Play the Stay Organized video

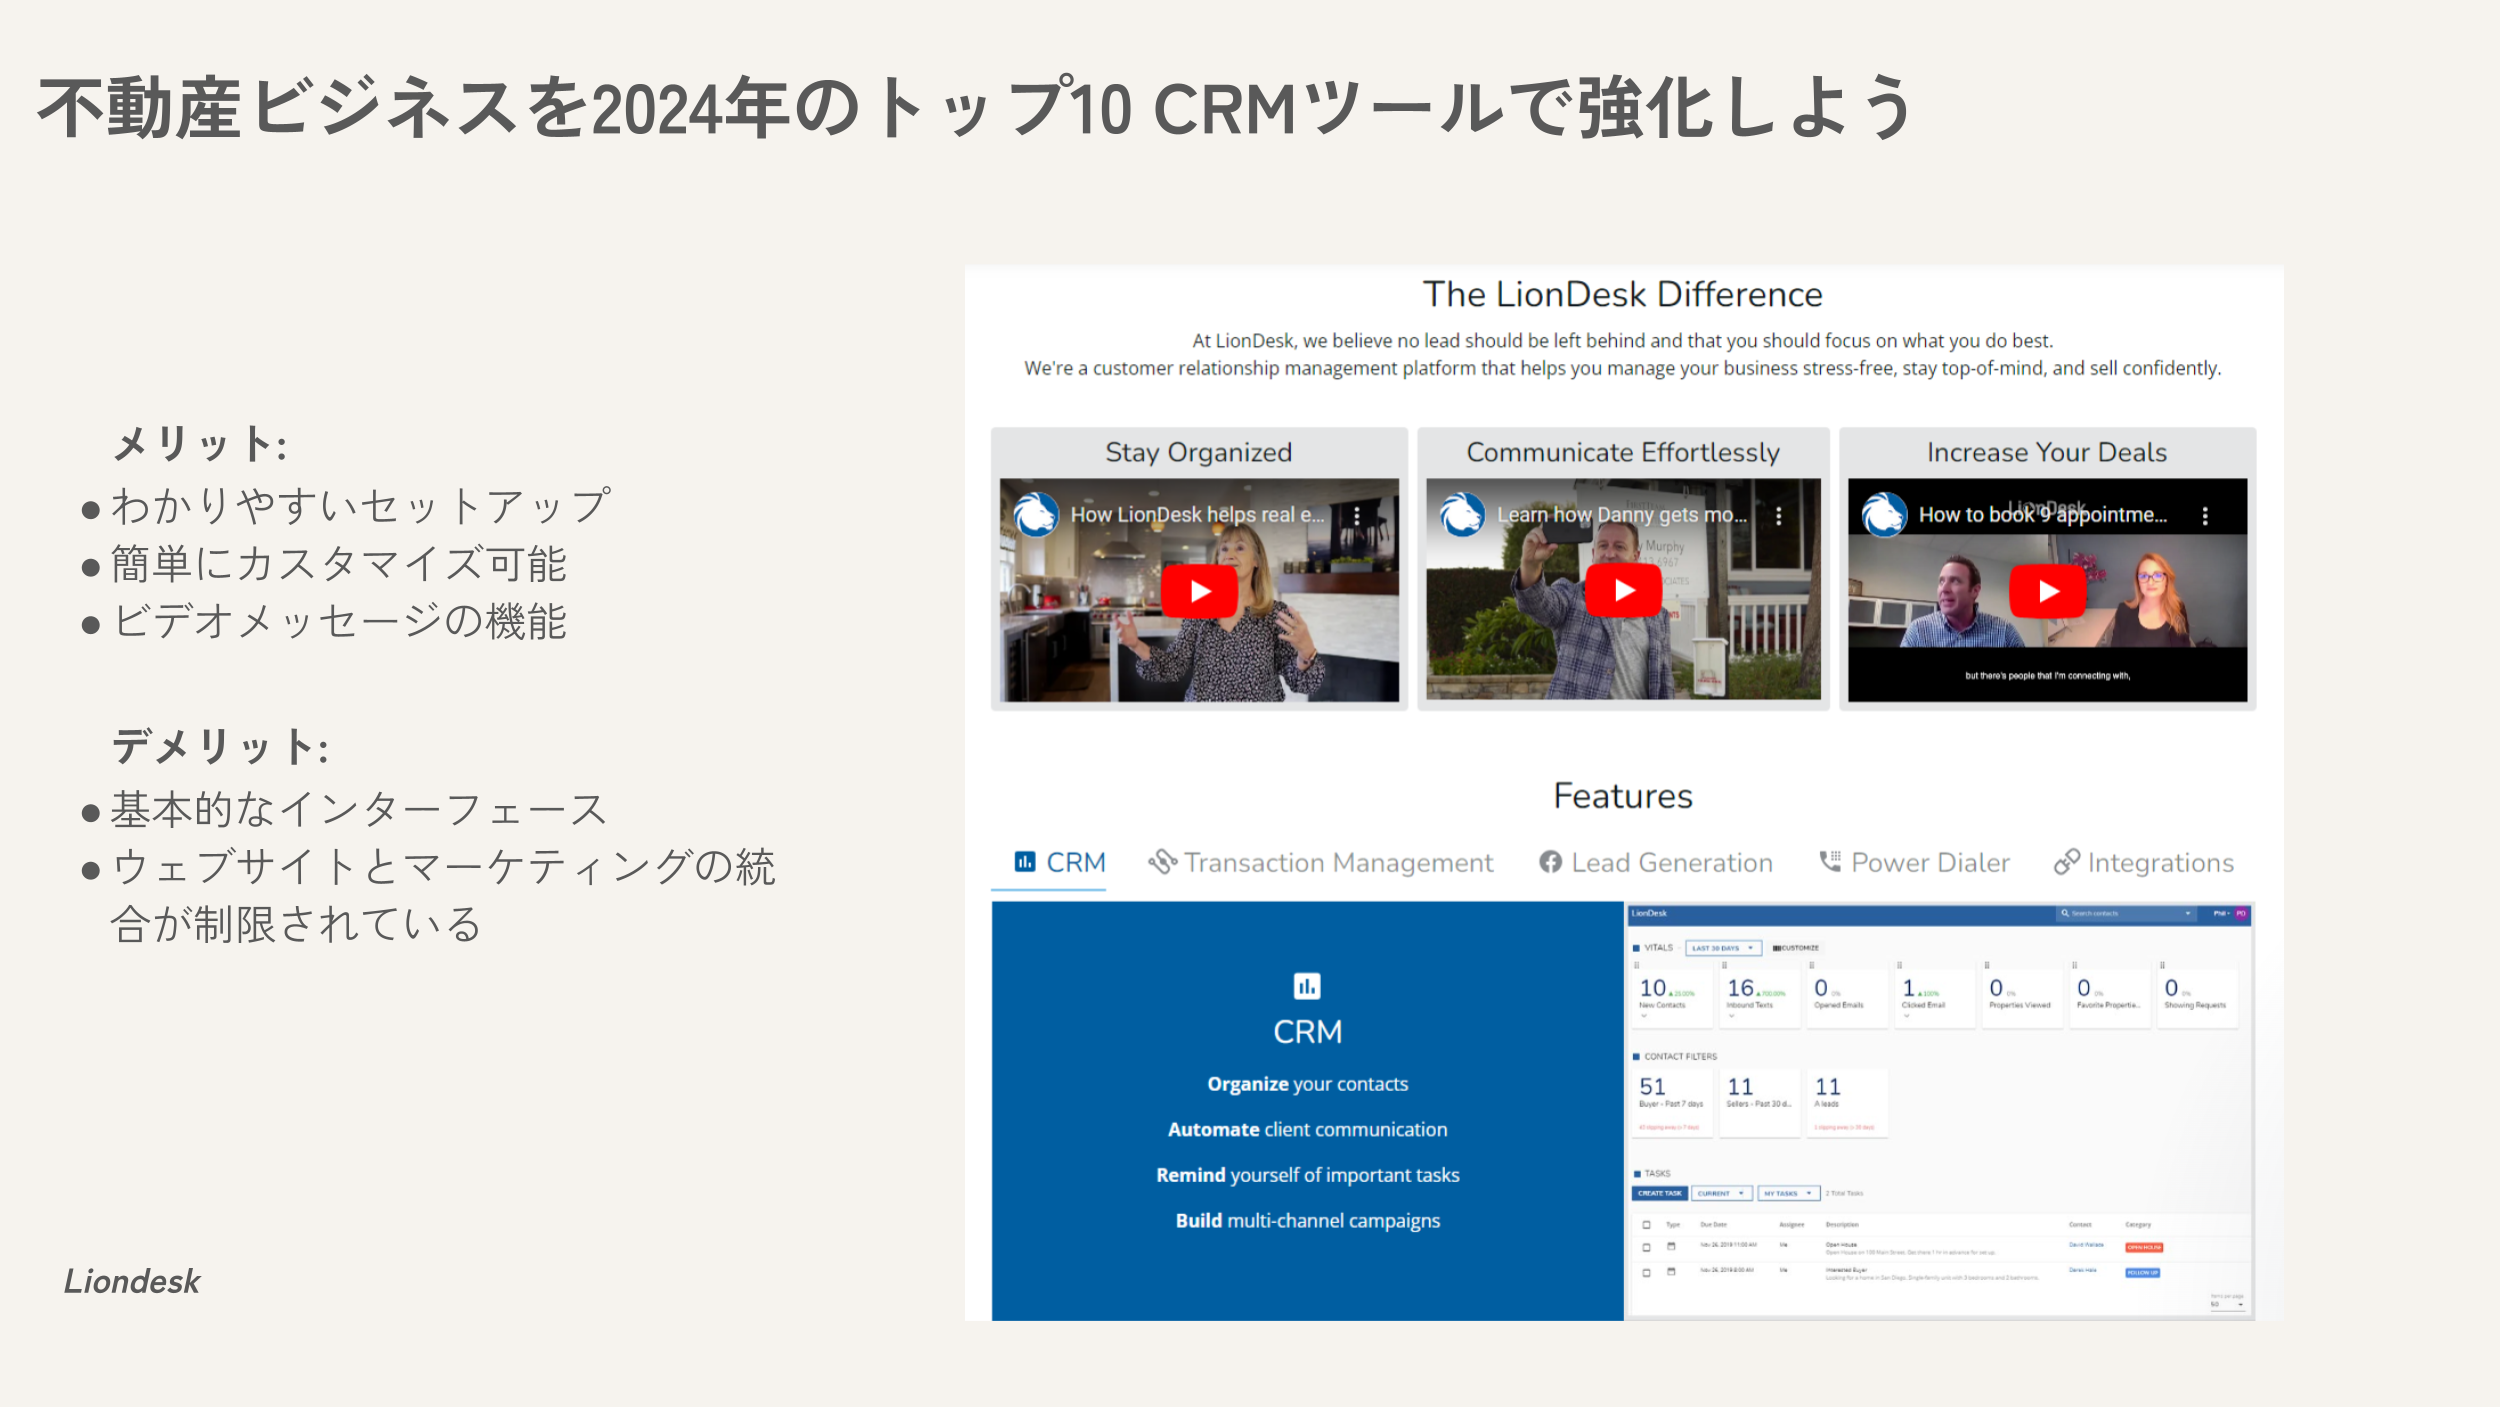(1199, 591)
